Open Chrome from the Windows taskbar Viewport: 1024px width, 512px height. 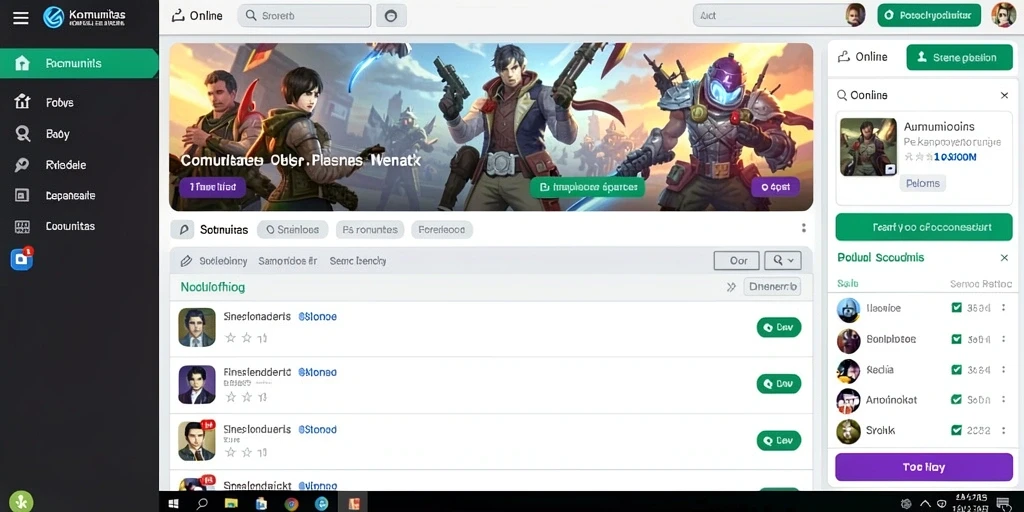point(291,504)
